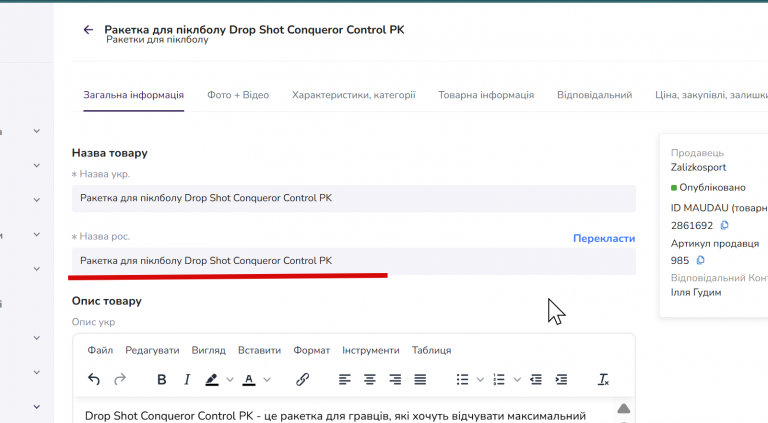768x423 pixels.
Task: Switch to Фото + Відео tab
Action: point(238,95)
